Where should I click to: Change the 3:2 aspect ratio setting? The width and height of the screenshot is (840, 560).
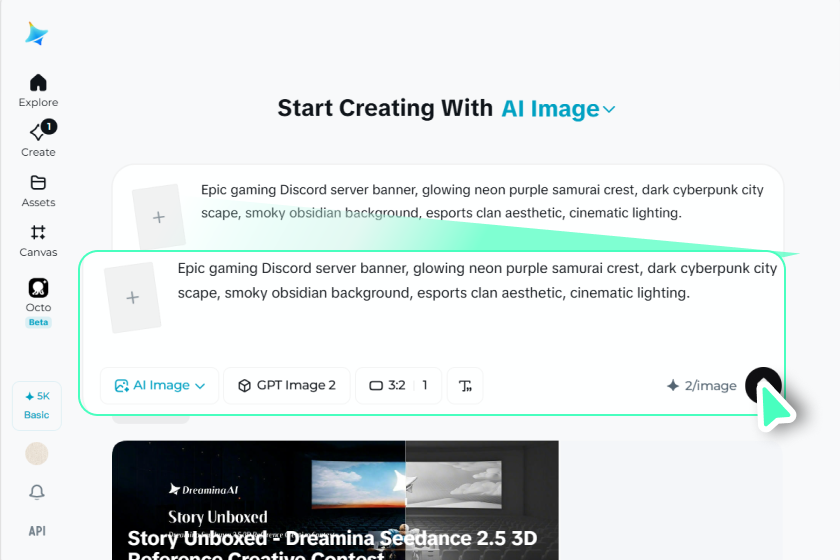coord(398,385)
